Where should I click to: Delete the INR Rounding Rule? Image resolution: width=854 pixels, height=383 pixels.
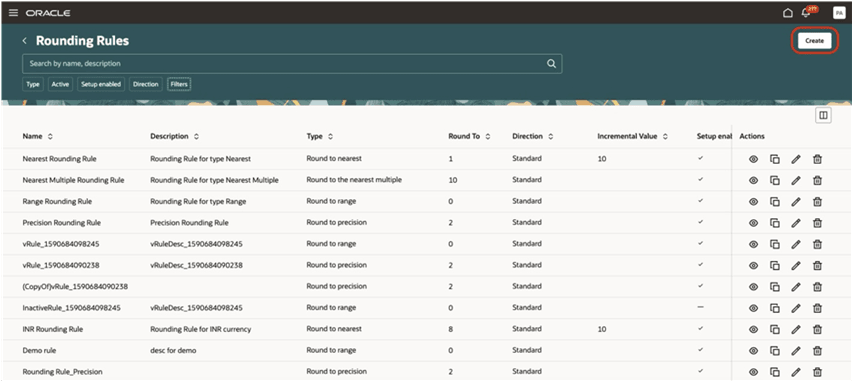817,329
